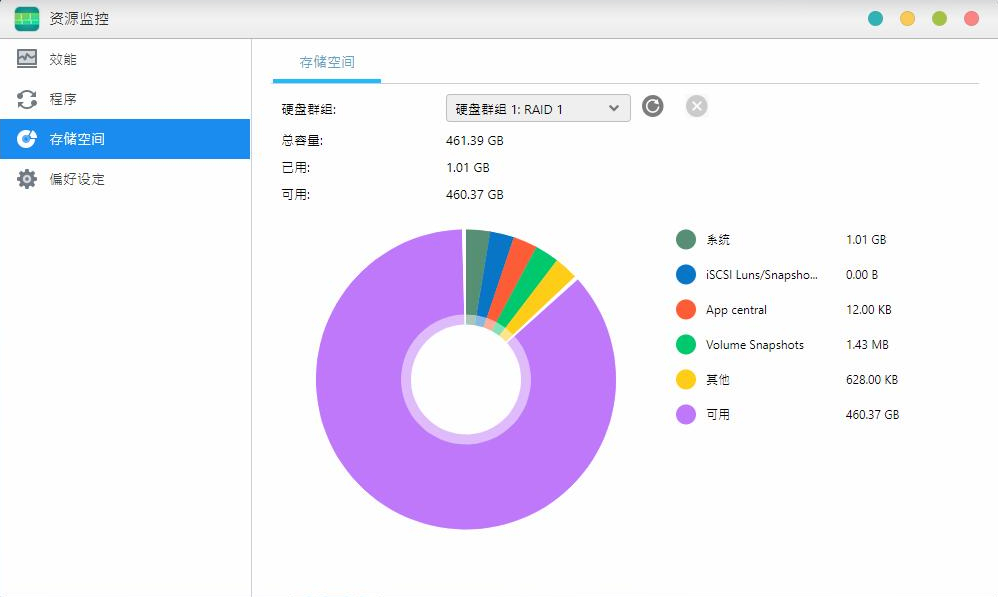
Task: Click the gray X icon beside the refresh button
Action: (x=696, y=106)
